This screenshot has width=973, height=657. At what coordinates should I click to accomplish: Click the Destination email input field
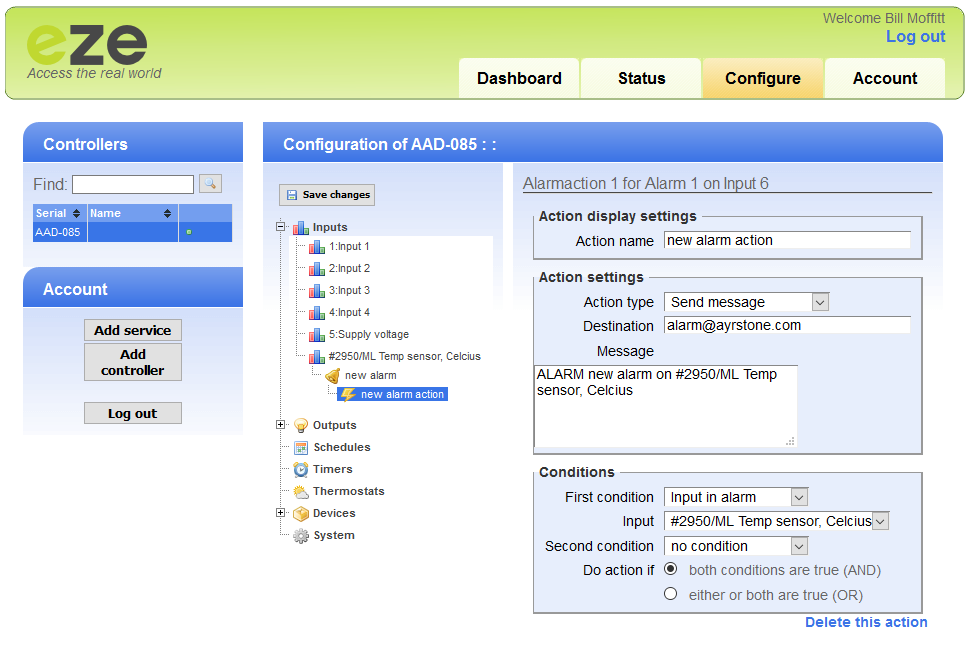787,325
